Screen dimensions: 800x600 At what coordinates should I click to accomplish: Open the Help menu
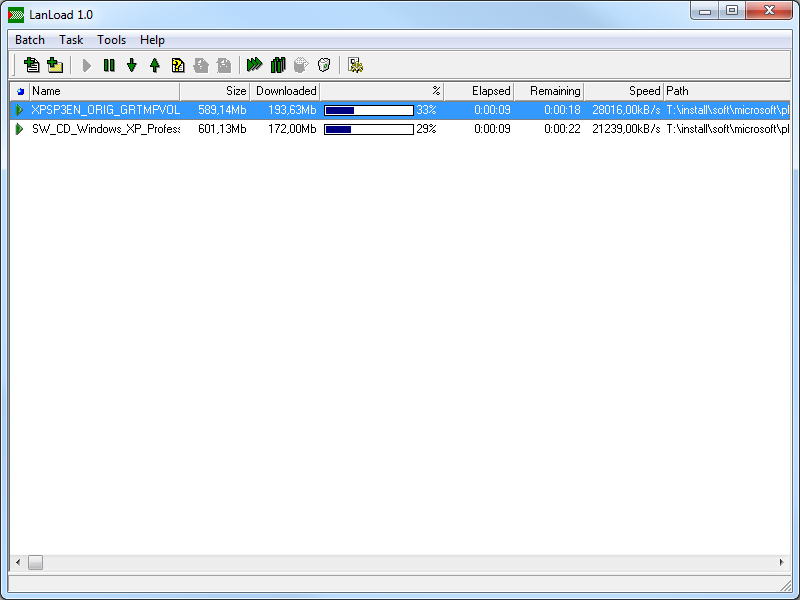[x=152, y=40]
